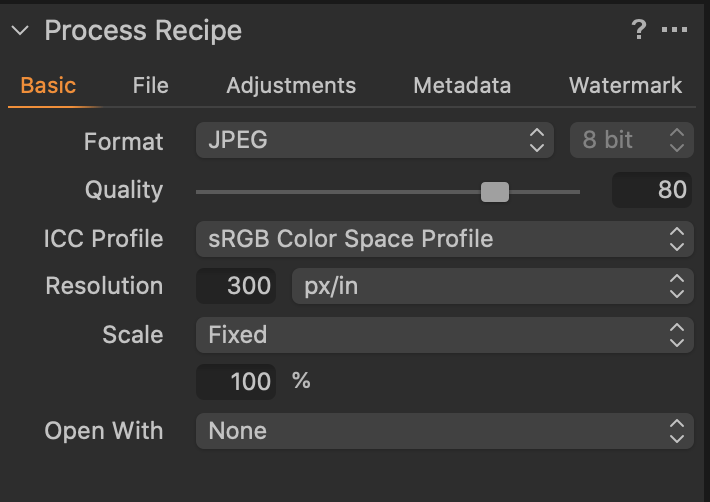Screen dimensions: 710x502
Task: Go to the Metadata tab
Action: (x=462, y=86)
